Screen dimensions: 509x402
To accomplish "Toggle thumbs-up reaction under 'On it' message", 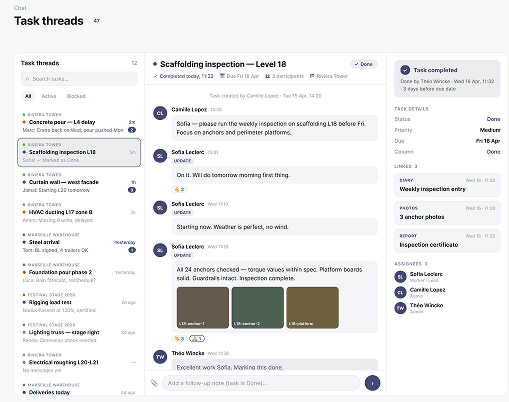I will click(x=179, y=189).
